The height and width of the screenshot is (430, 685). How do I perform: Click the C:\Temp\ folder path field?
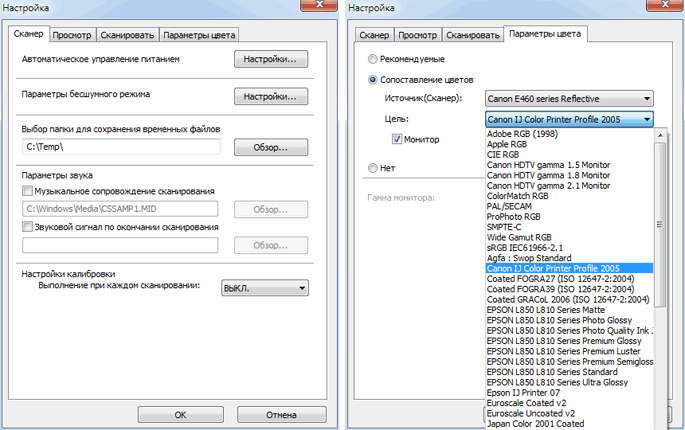pos(121,147)
